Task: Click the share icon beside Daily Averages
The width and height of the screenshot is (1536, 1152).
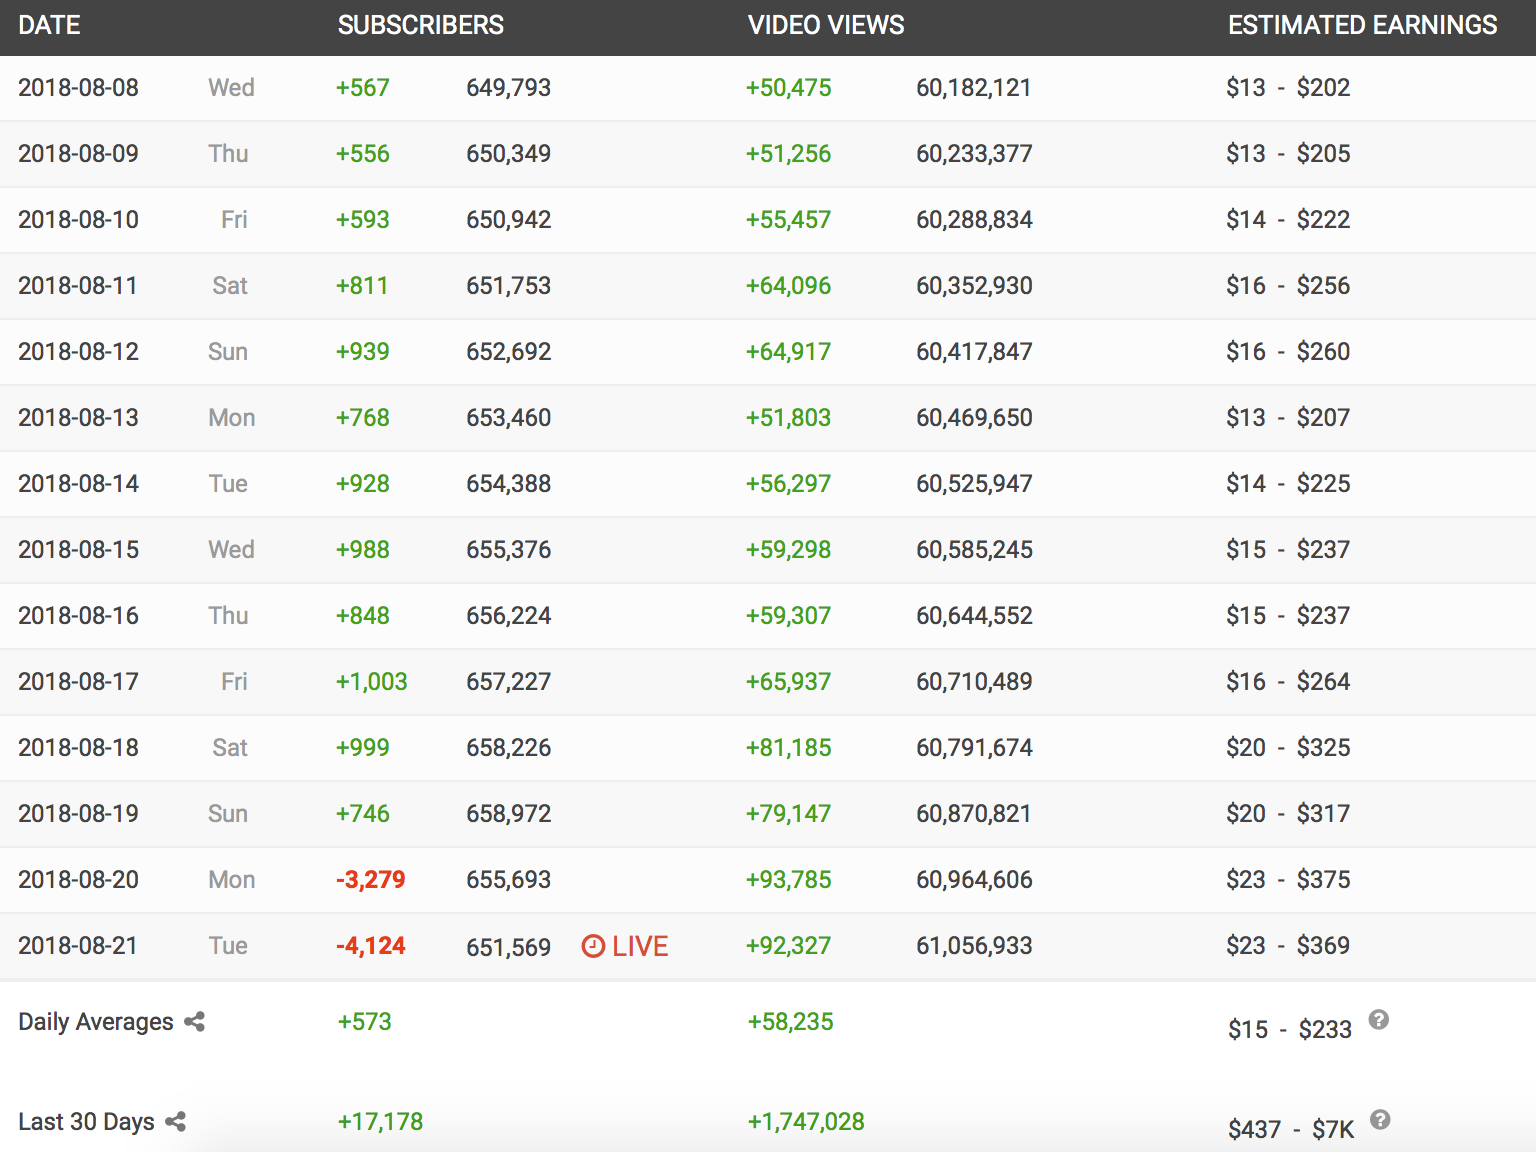Action: [195, 1021]
